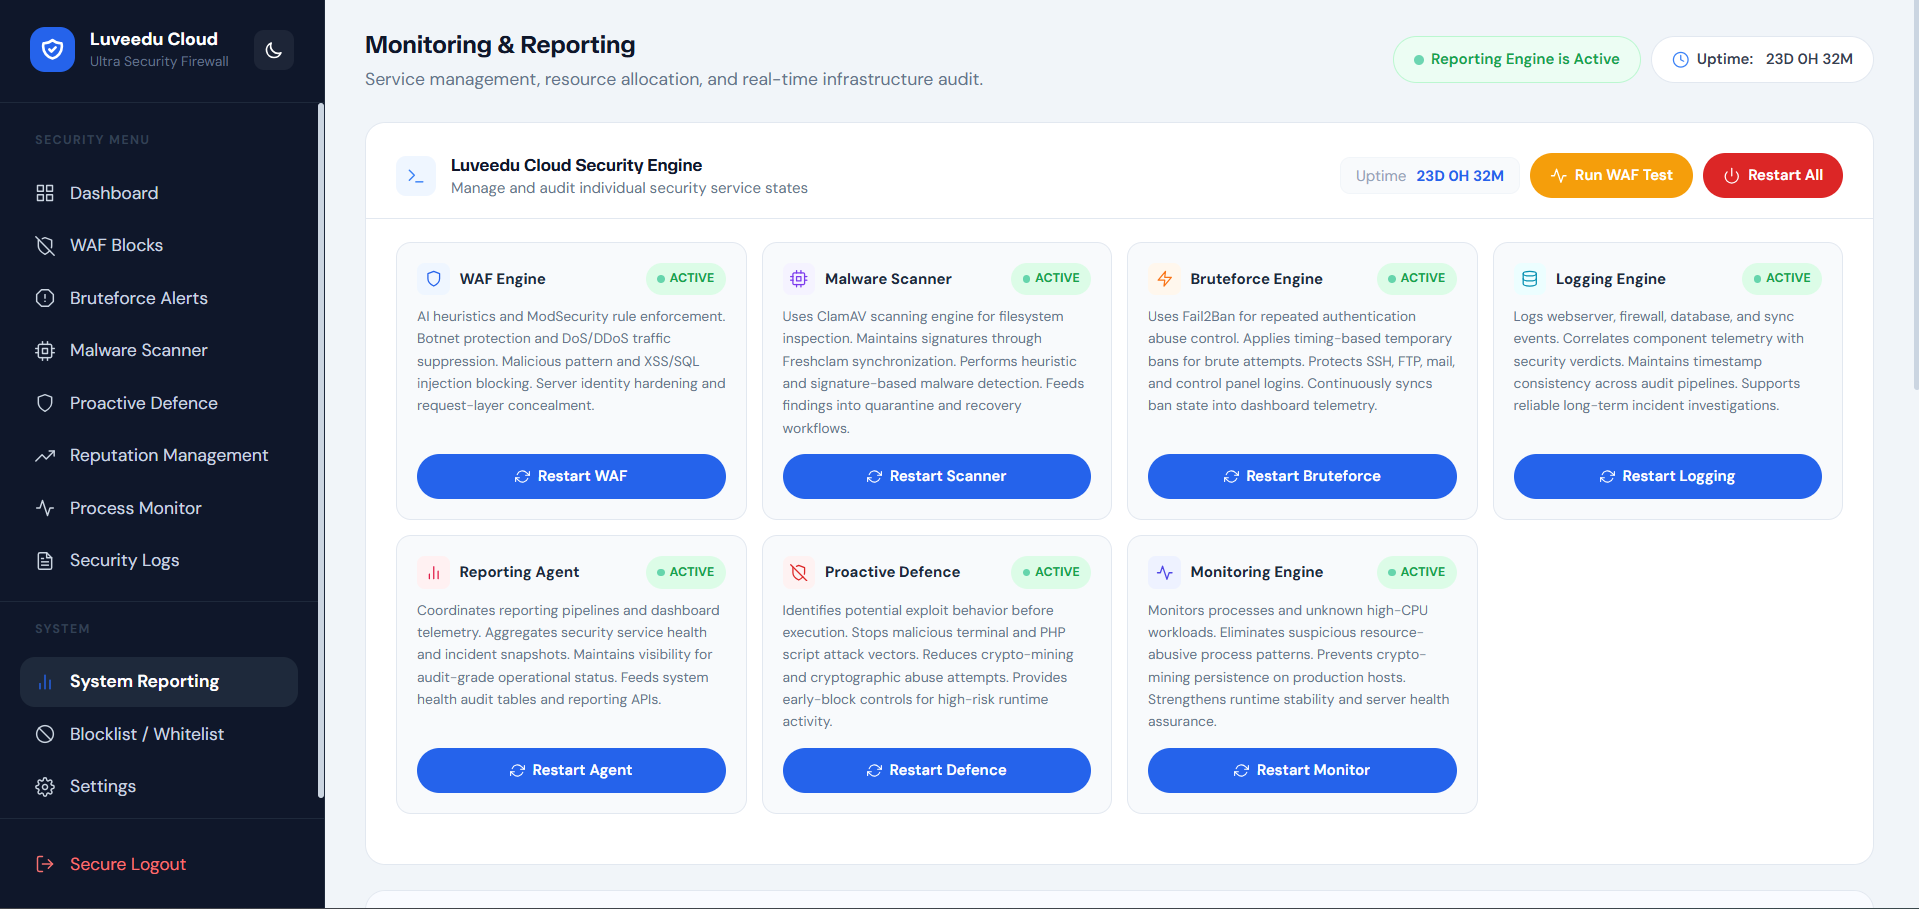Click the terminal prompt icon beside Security Engine
1919x909 pixels.
point(416,176)
